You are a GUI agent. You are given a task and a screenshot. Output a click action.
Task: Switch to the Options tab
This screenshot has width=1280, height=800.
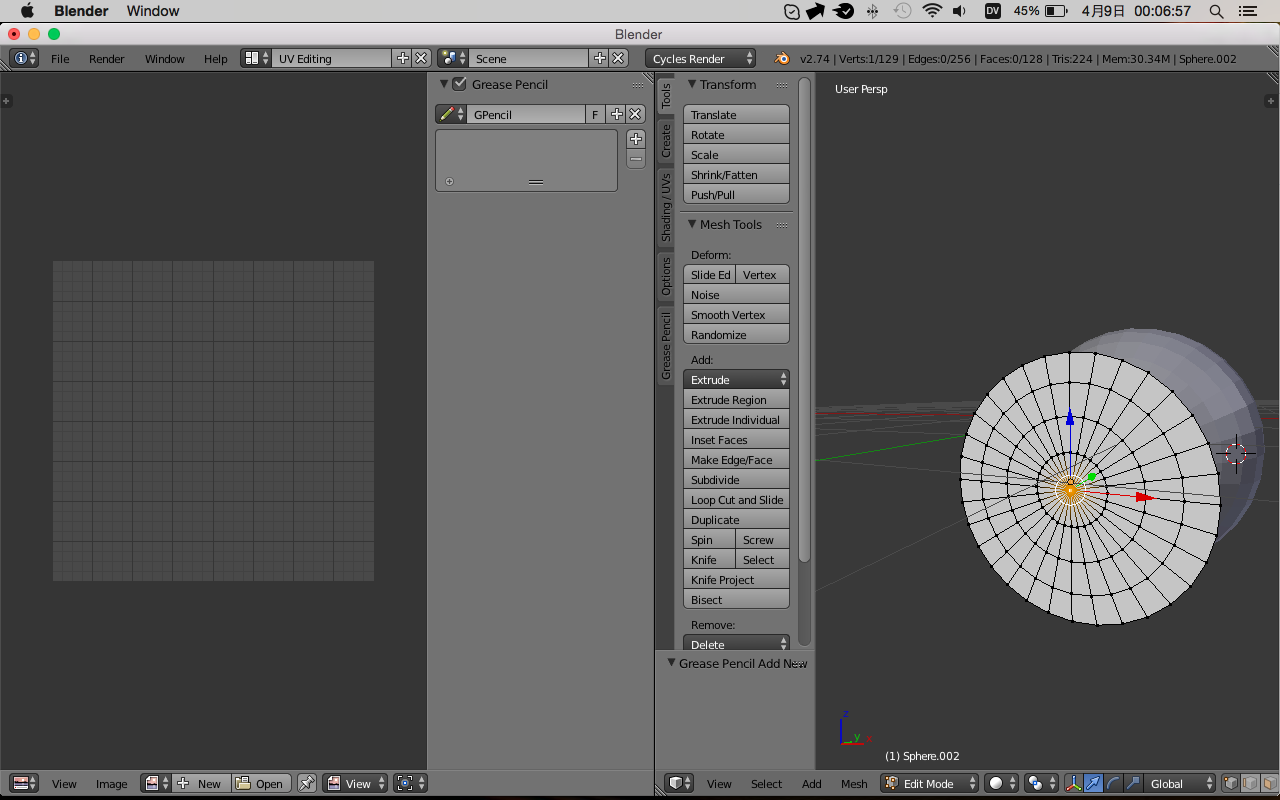pos(666,276)
